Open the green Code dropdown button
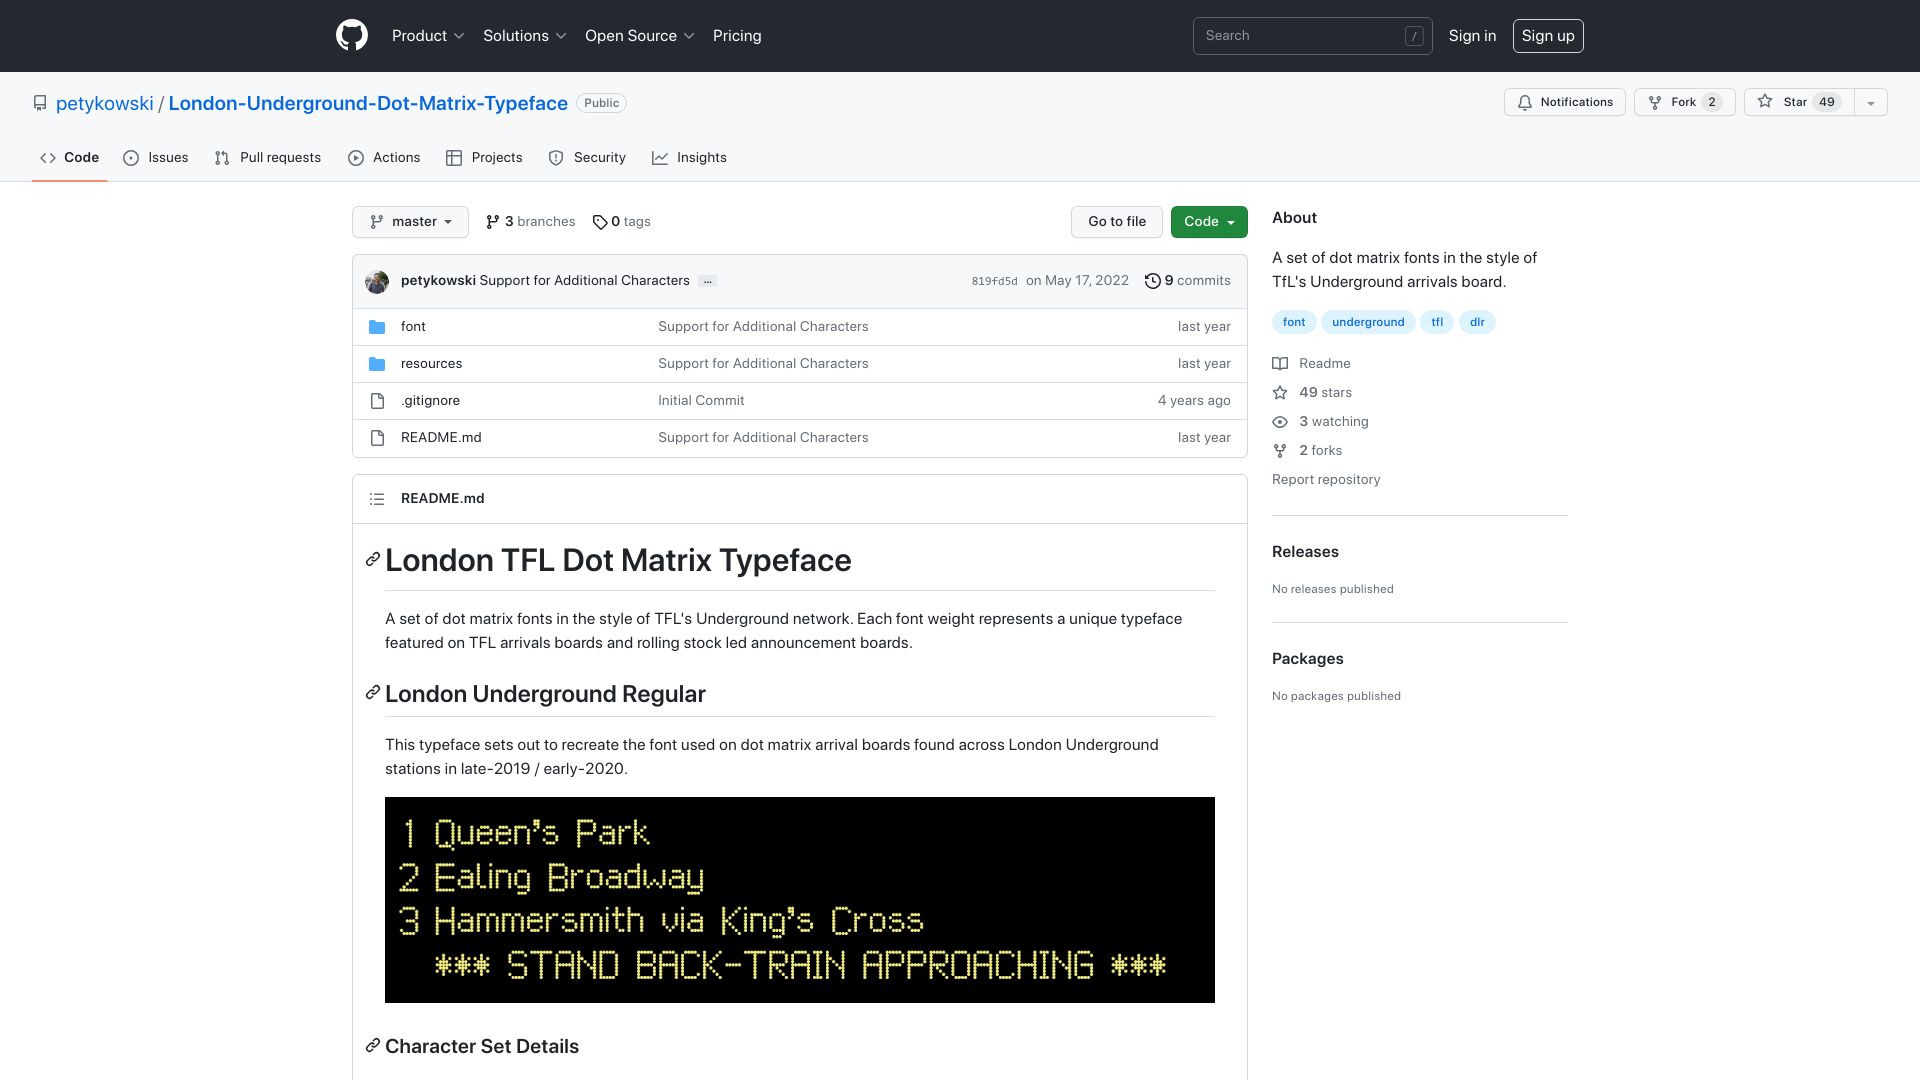The image size is (1920, 1080). point(1209,222)
